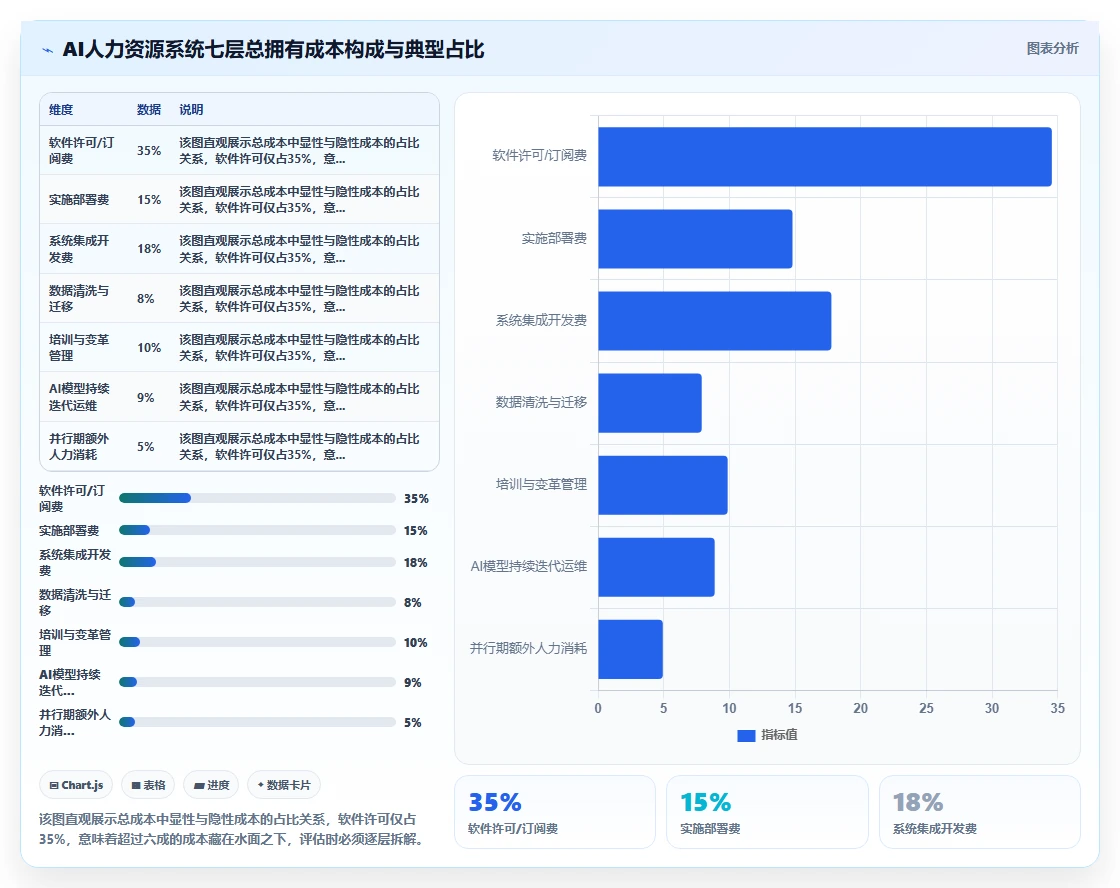The width and height of the screenshot is (1120, 888).
Task: Click the 数据清洗与迁移 table row label
Action: [79, 299]
